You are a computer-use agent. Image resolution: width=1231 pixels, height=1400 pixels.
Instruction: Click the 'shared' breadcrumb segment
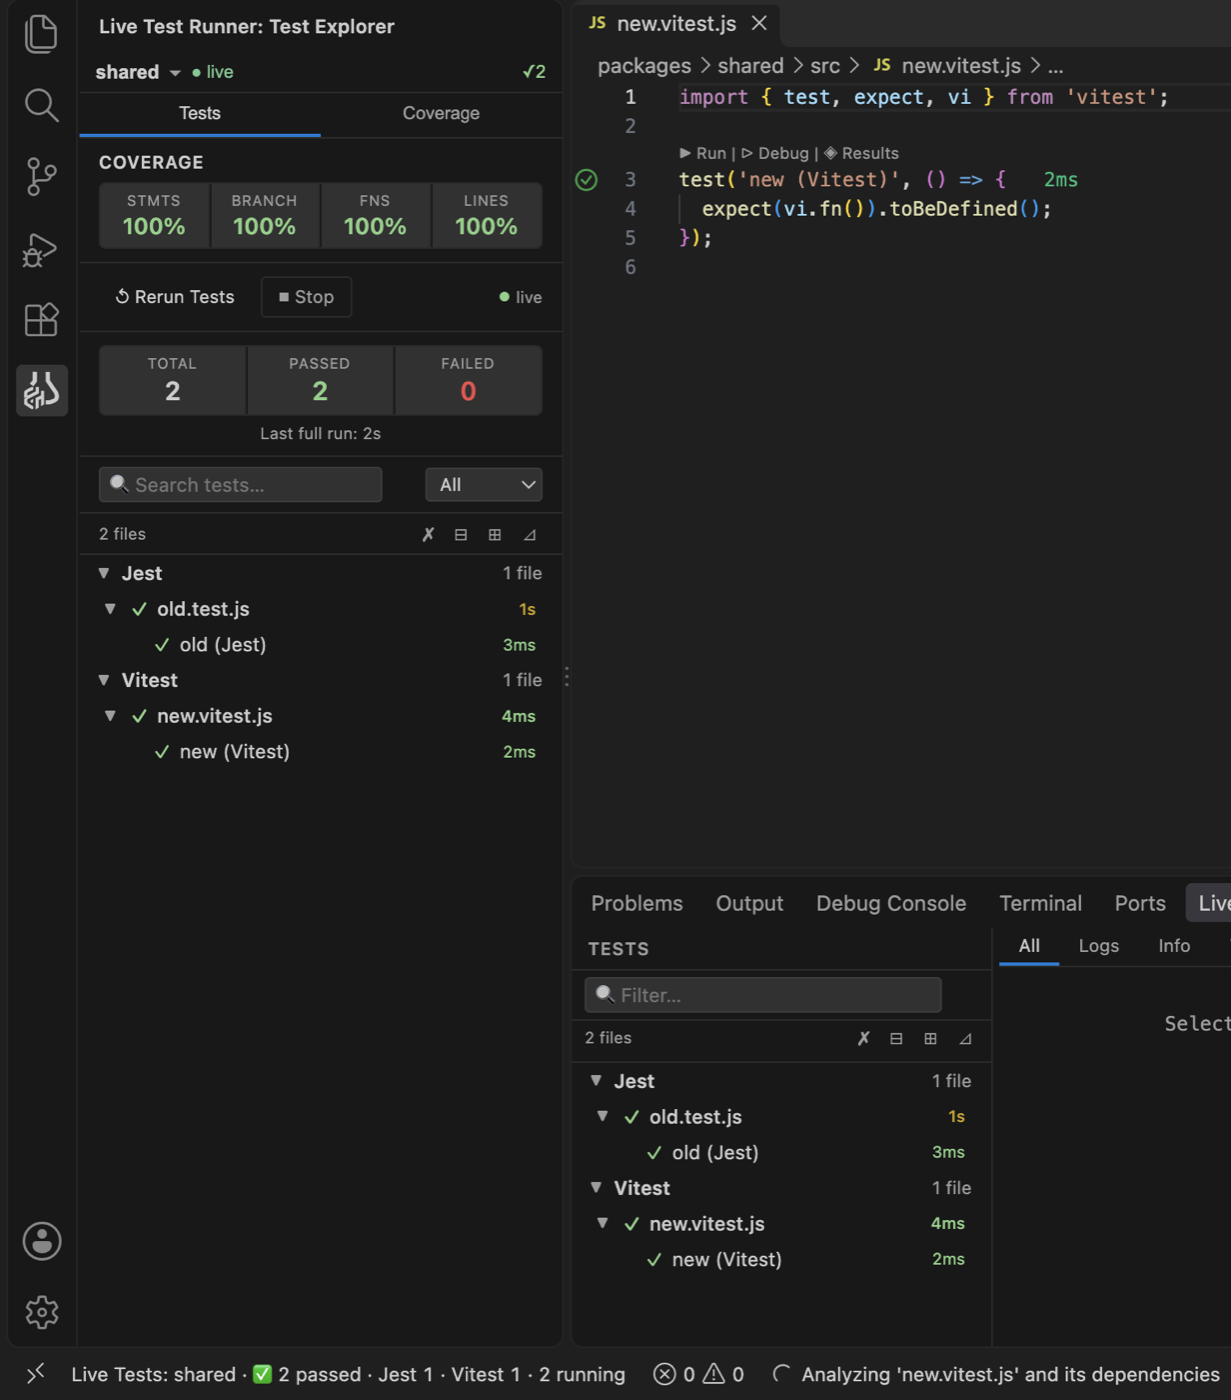750,66
